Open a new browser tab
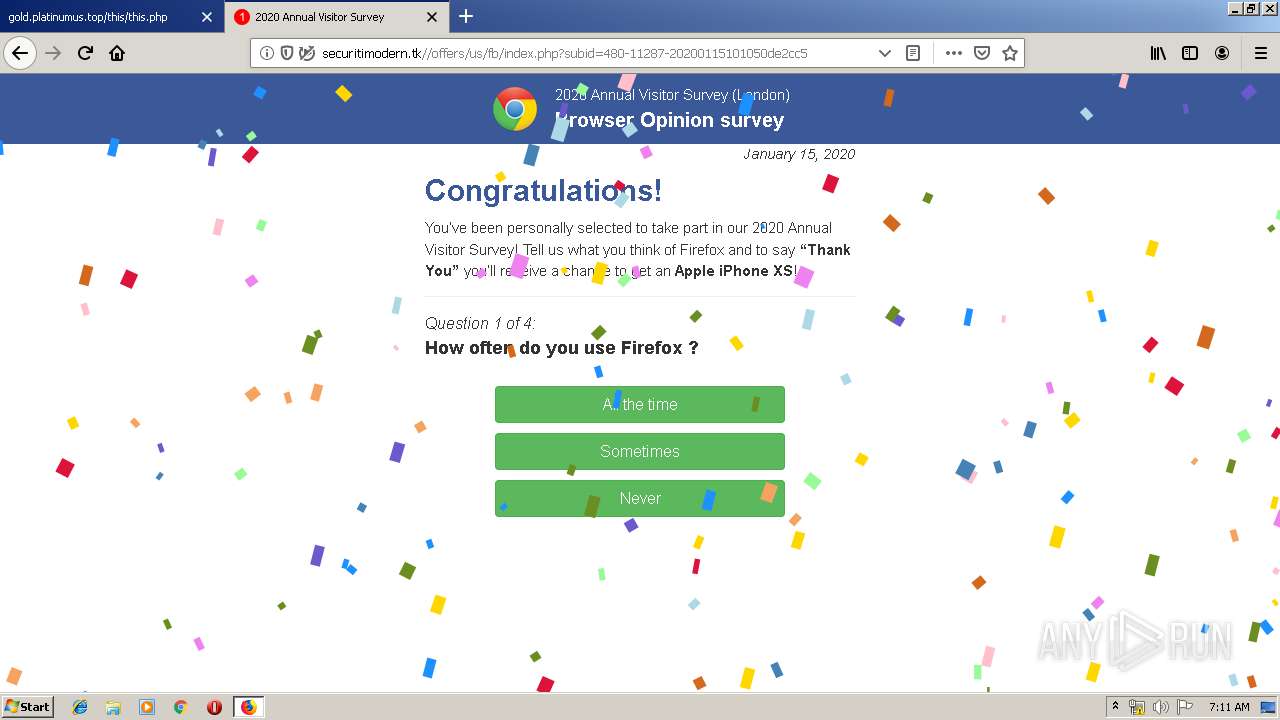The image size is (1280, 720). pos(466,16)
